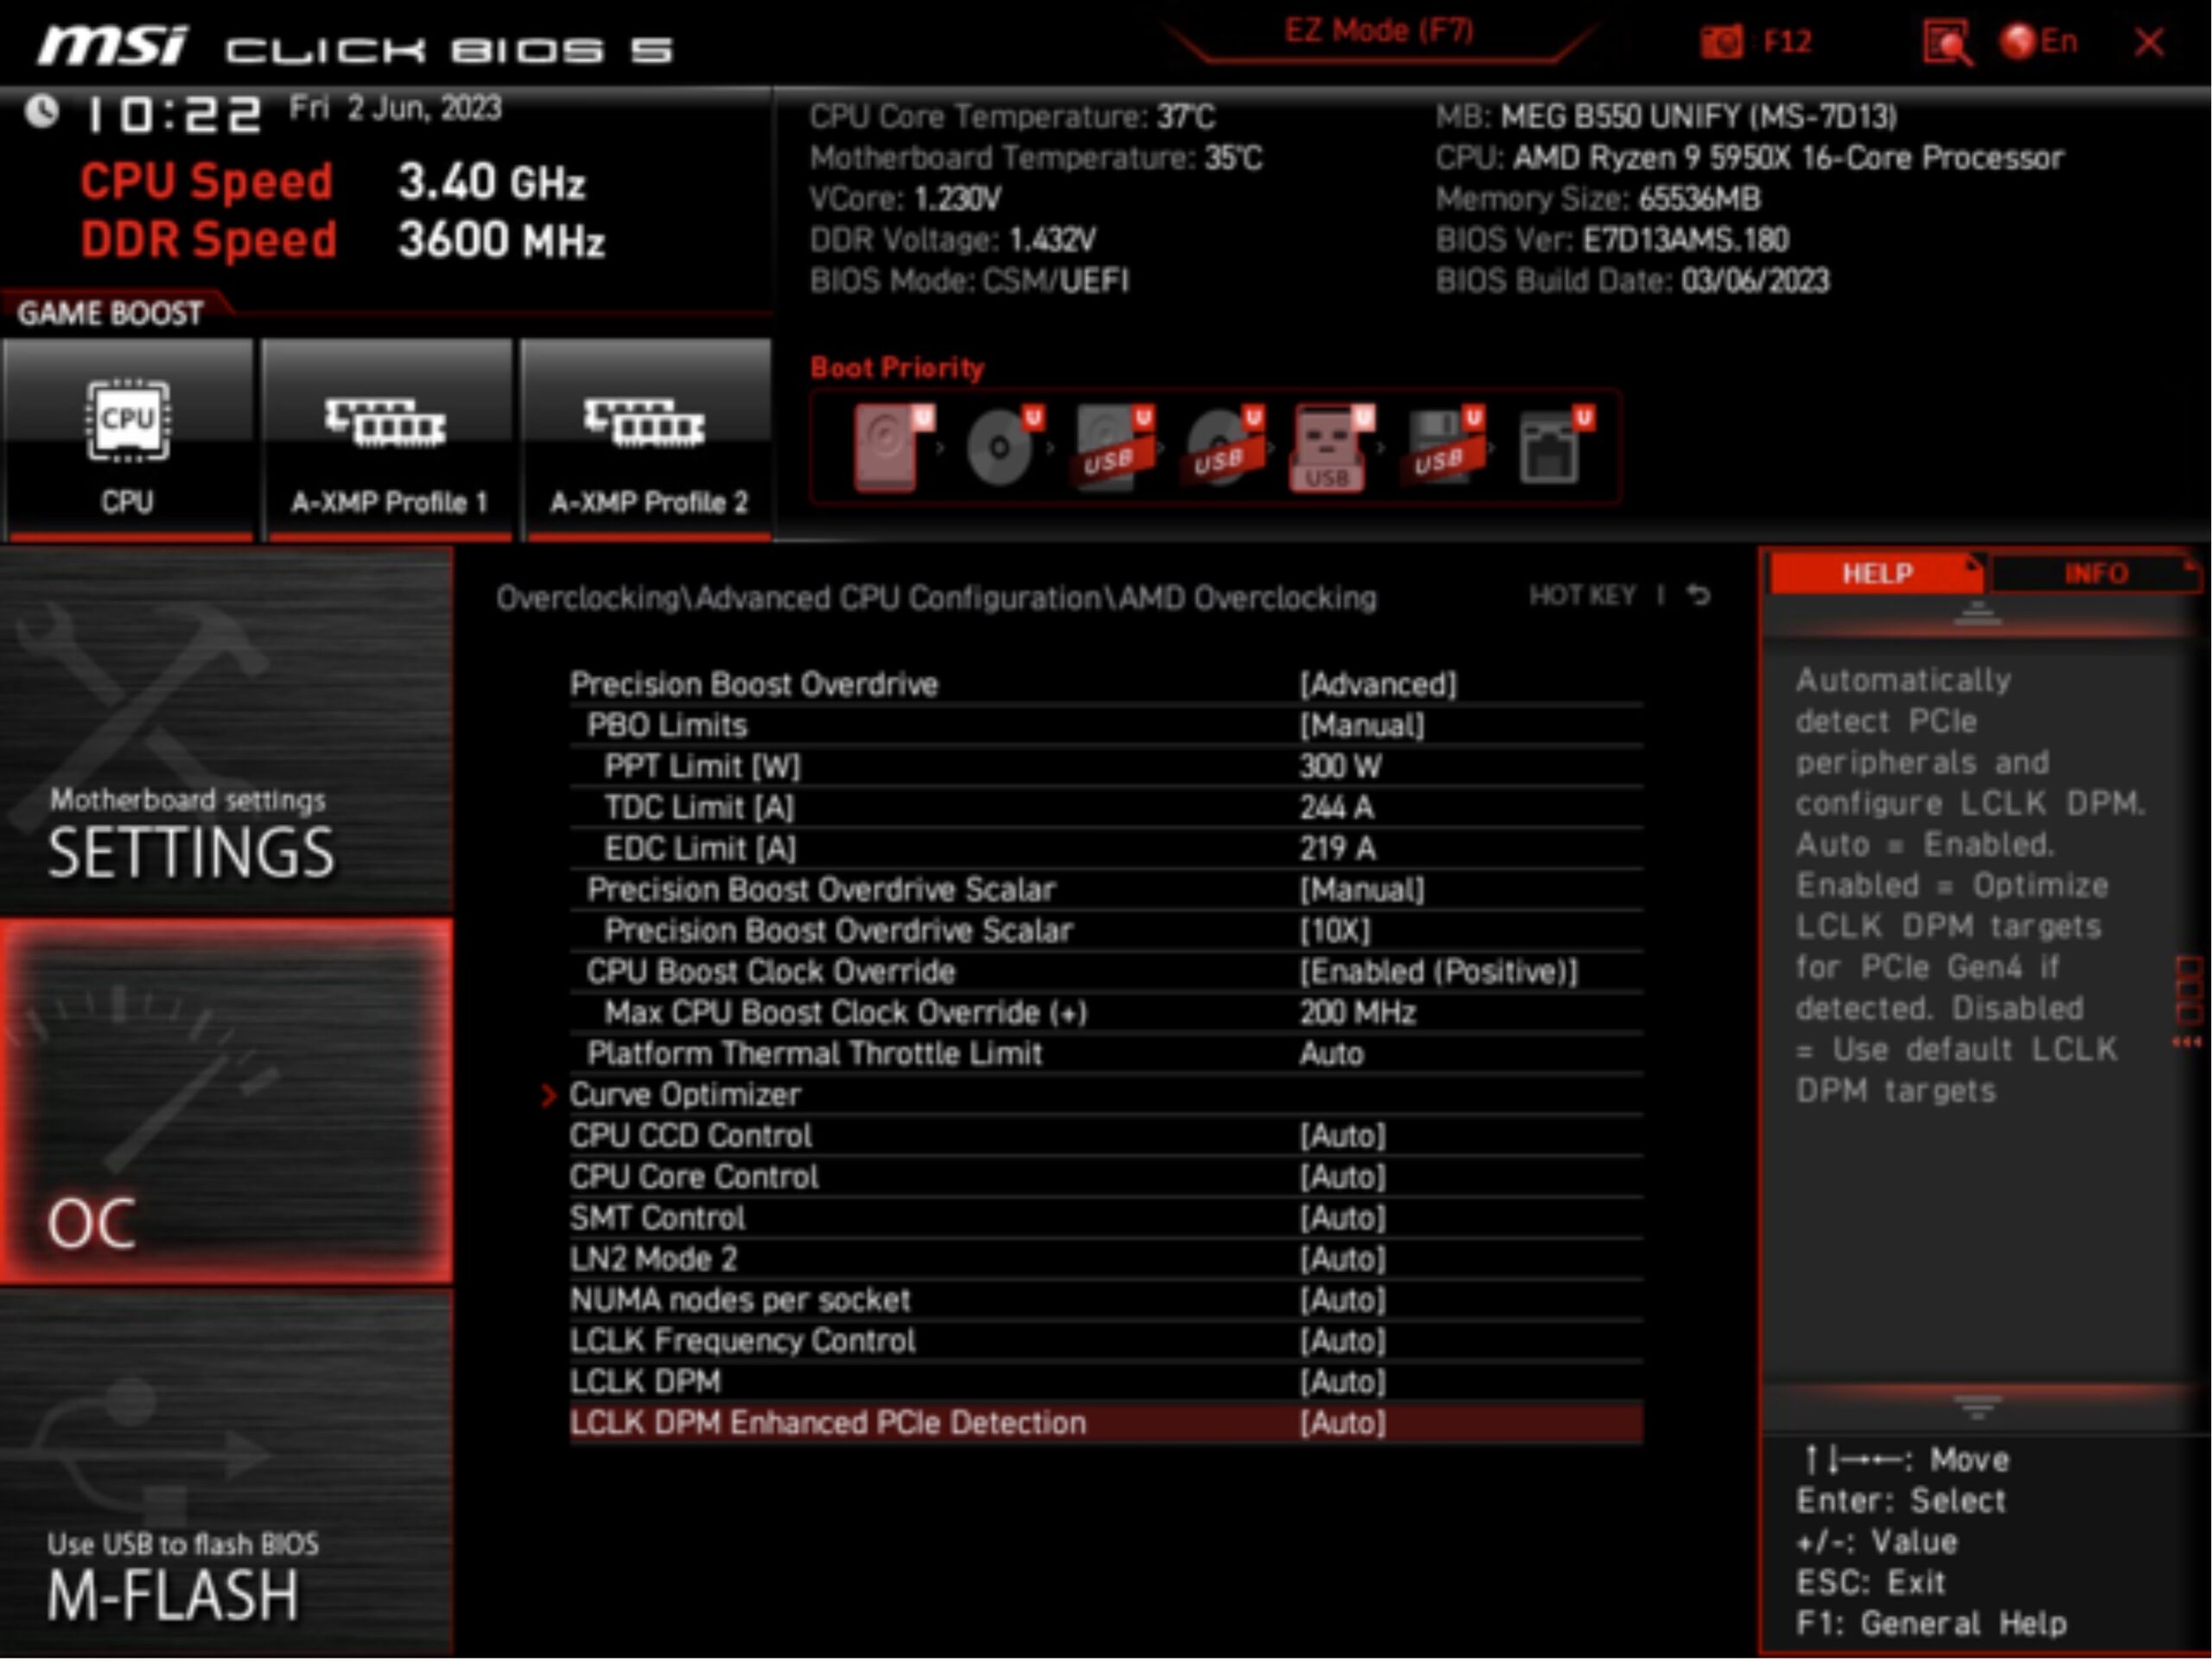Click the screenshot camera F12 icon
2212x1662 pixels.
(1721, 42)
